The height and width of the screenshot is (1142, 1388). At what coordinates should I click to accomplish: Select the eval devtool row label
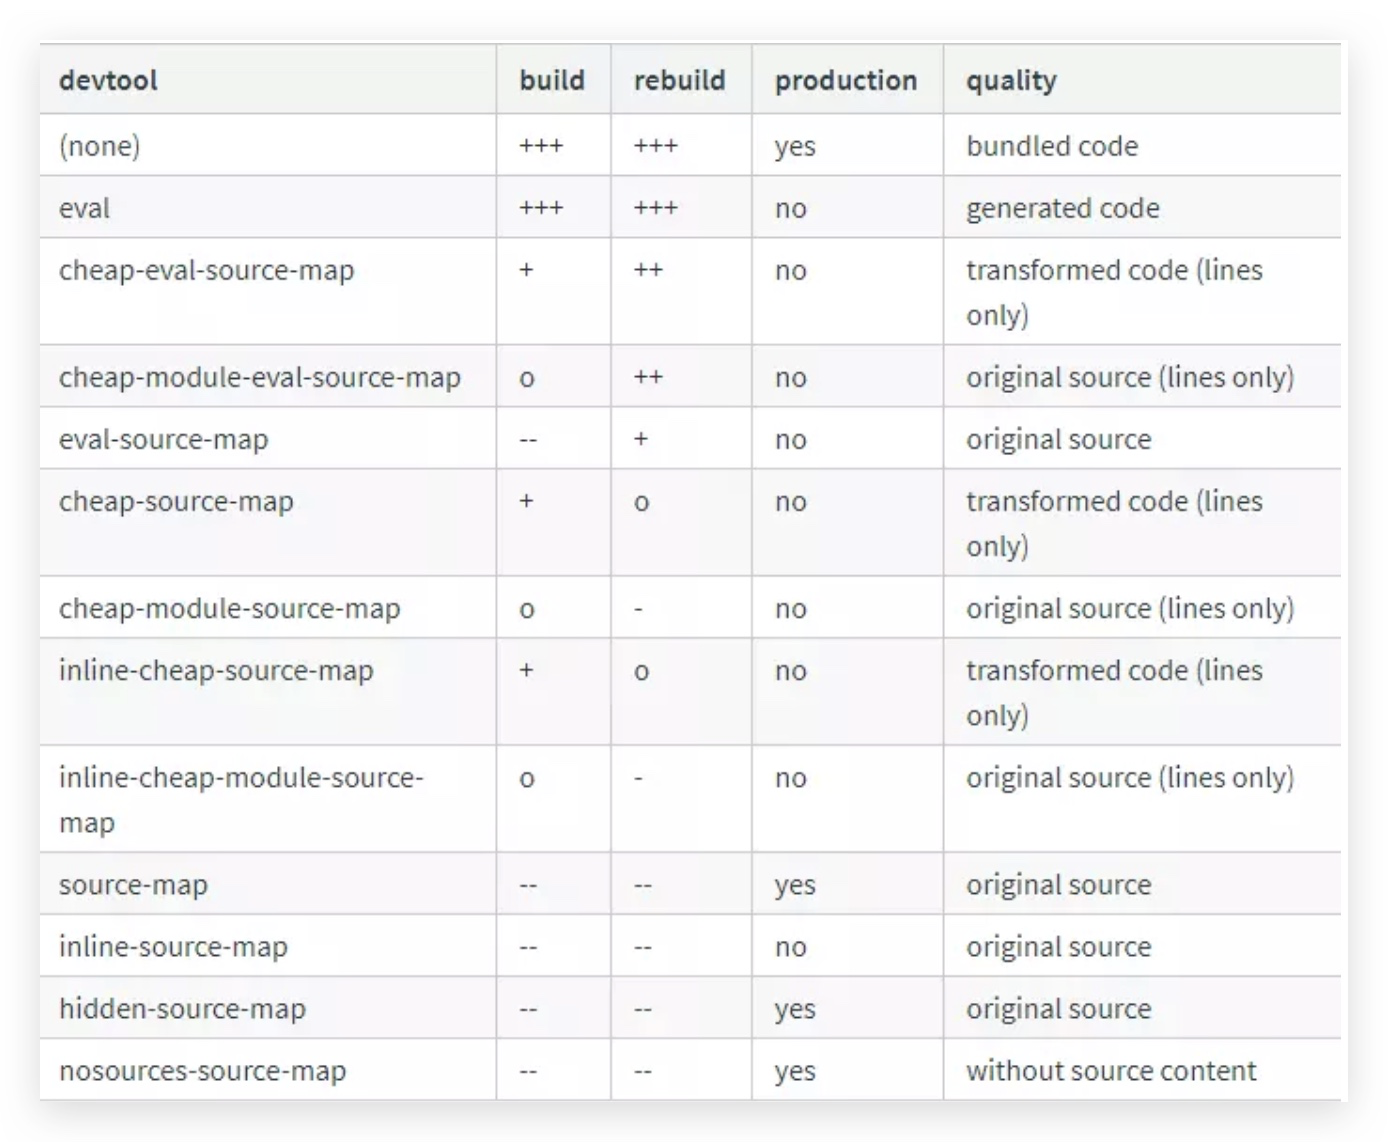click(84, 208)
